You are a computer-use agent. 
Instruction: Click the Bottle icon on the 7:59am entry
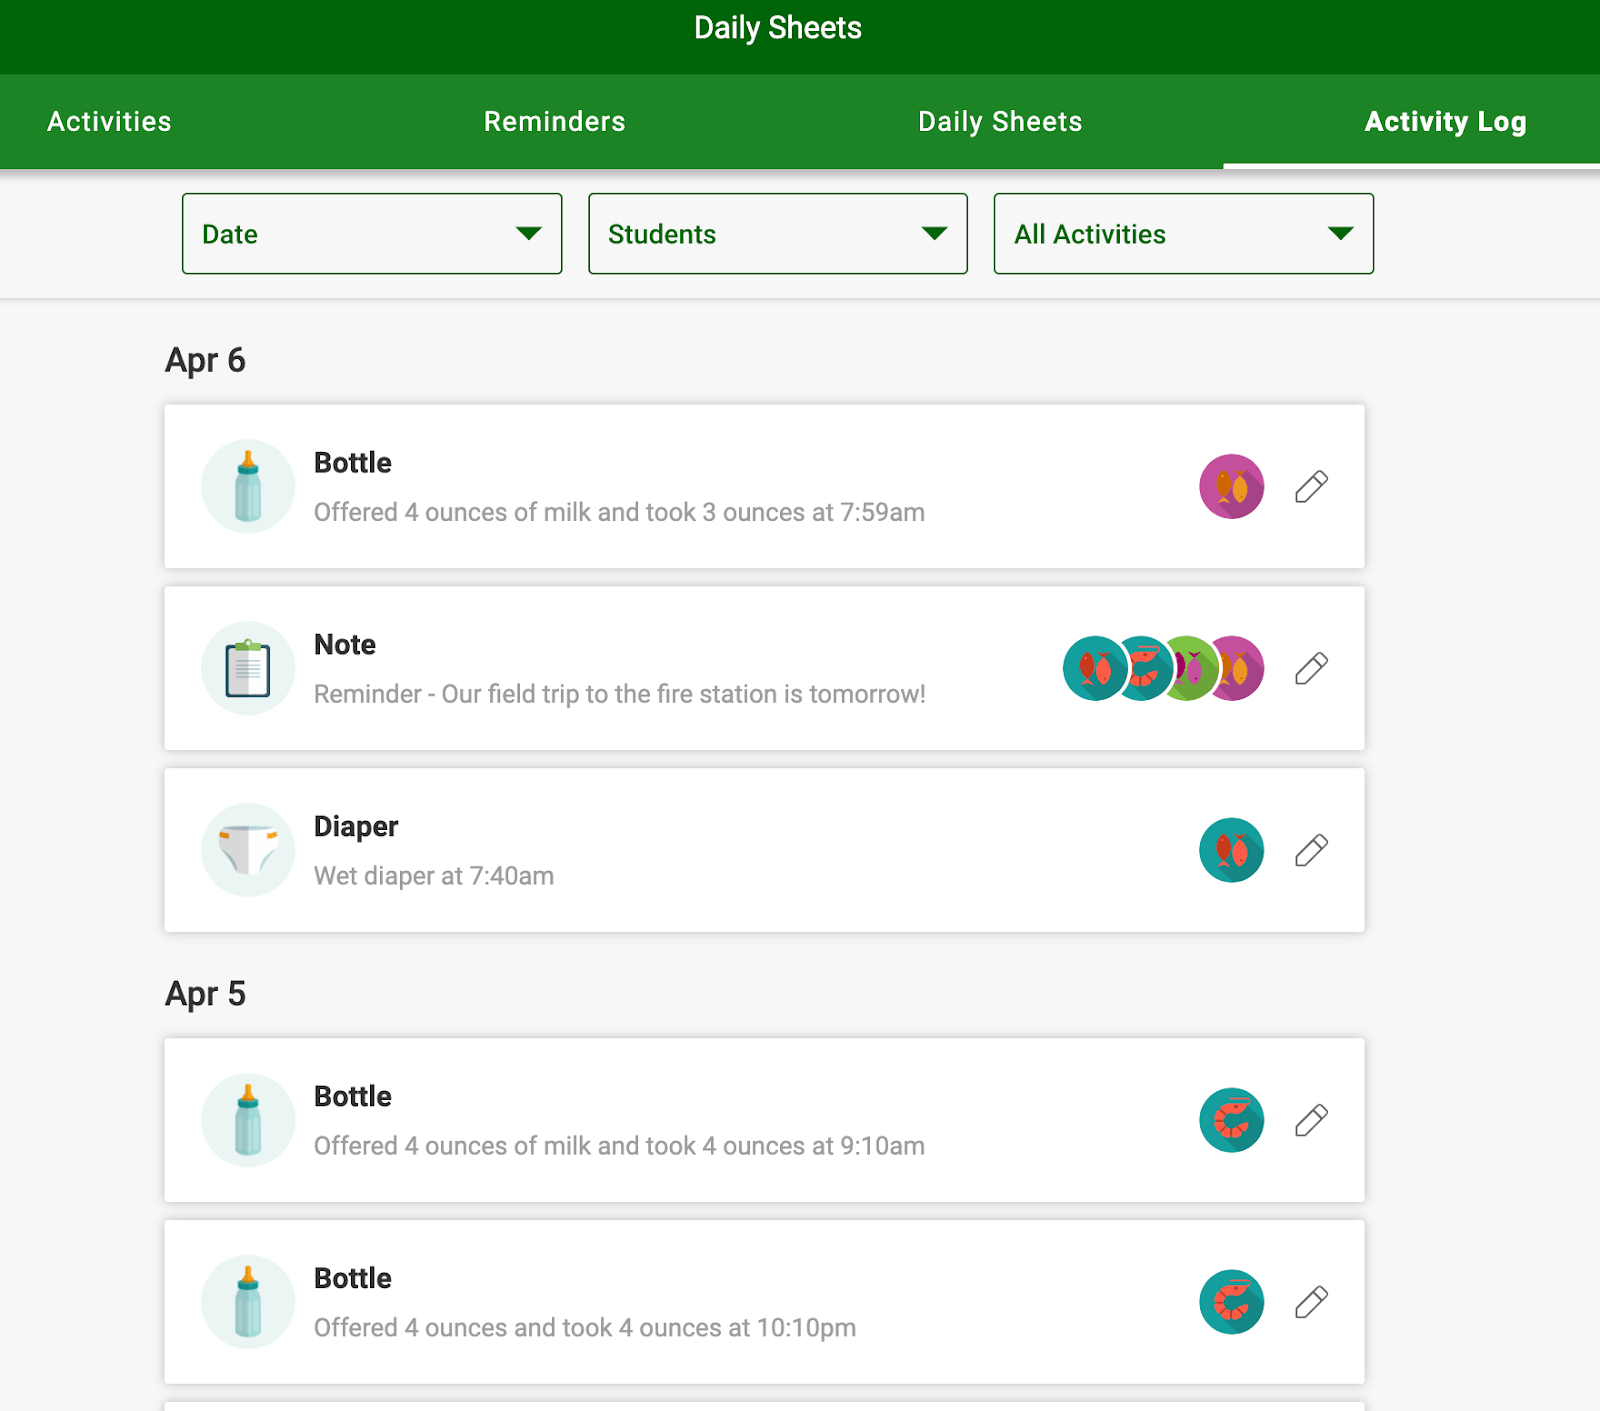(x=247, y=486)
